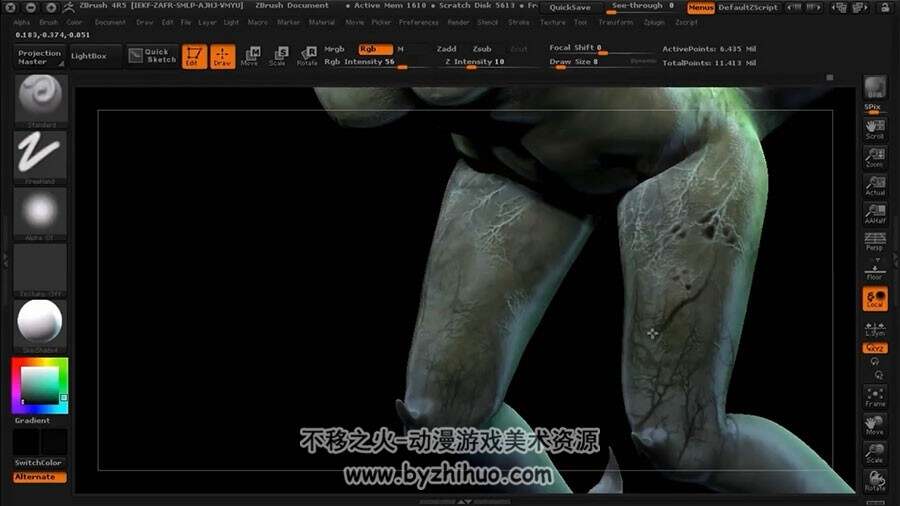The image size is (900, 506).
Task: Open the Material menu
Action: (x=322, y=22)
